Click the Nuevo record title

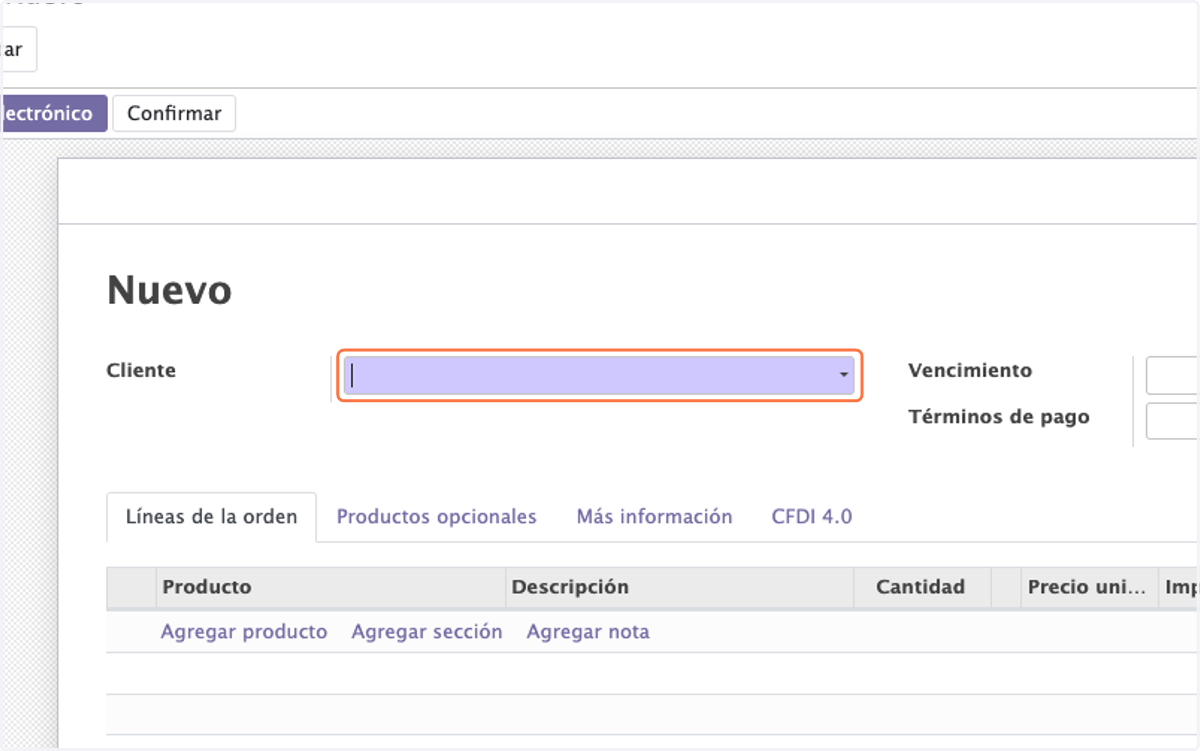coord(169,291)
